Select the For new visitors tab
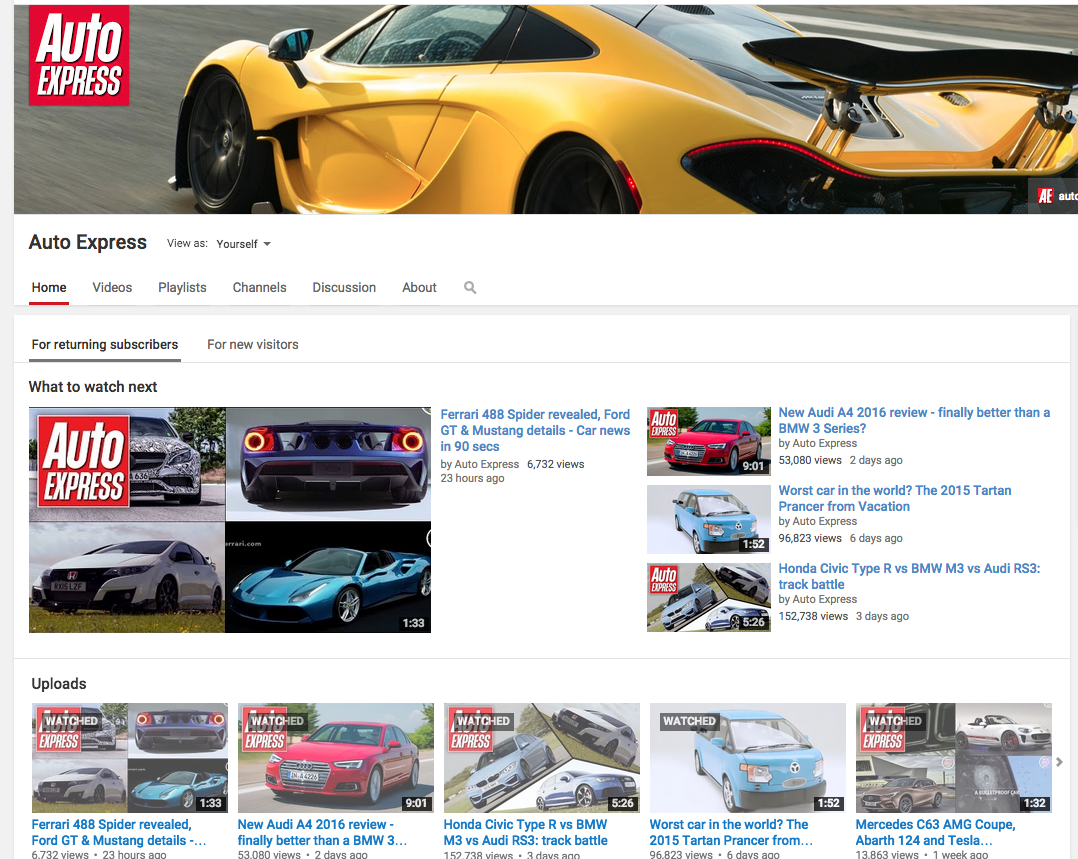This screenshot has width=1078, height=859. [x=253, y=345]
